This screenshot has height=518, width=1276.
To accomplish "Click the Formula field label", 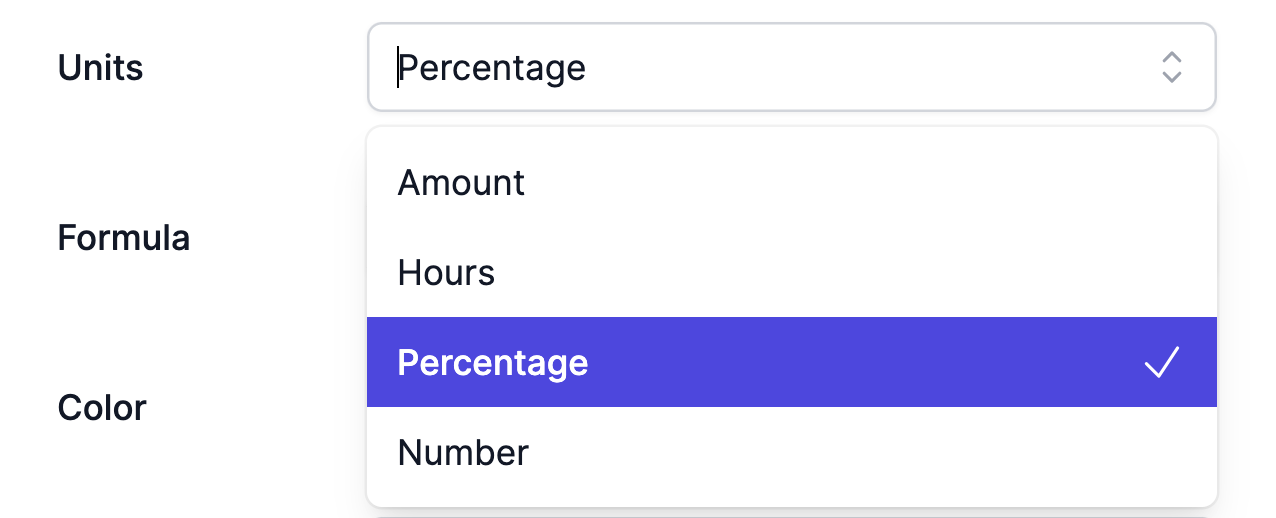I will [x=124, y=238].
